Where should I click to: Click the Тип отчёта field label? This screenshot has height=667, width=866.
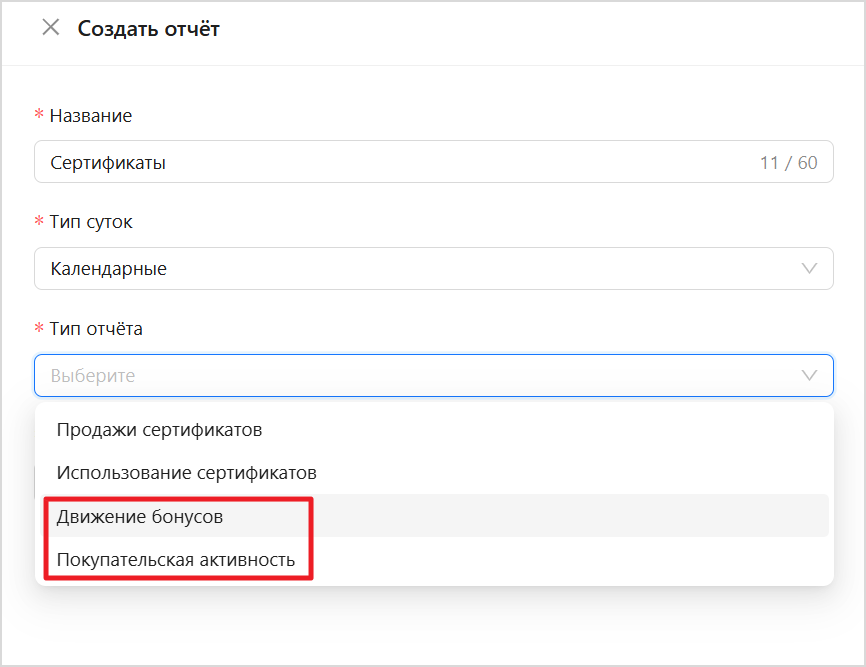(96, 329)
